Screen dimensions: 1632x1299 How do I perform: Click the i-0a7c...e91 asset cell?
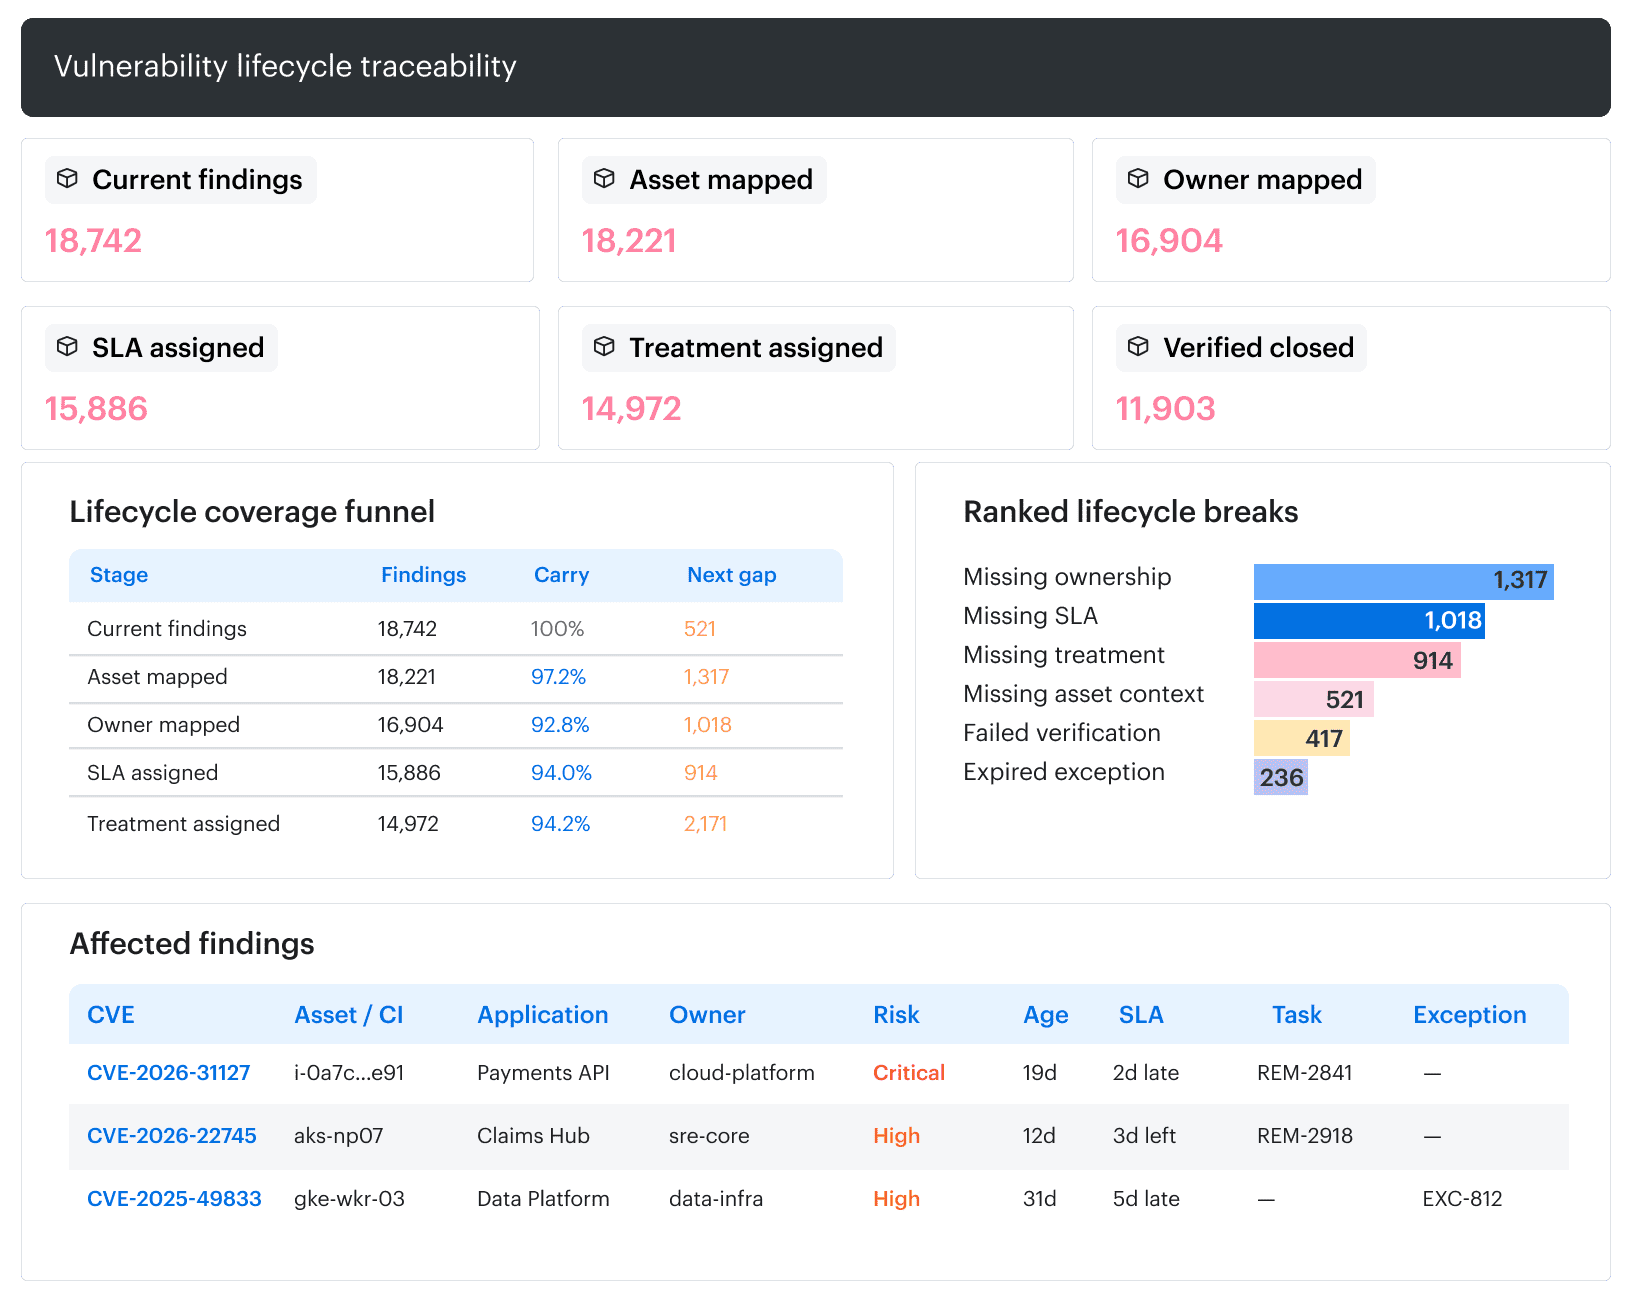pos(349,1073)
